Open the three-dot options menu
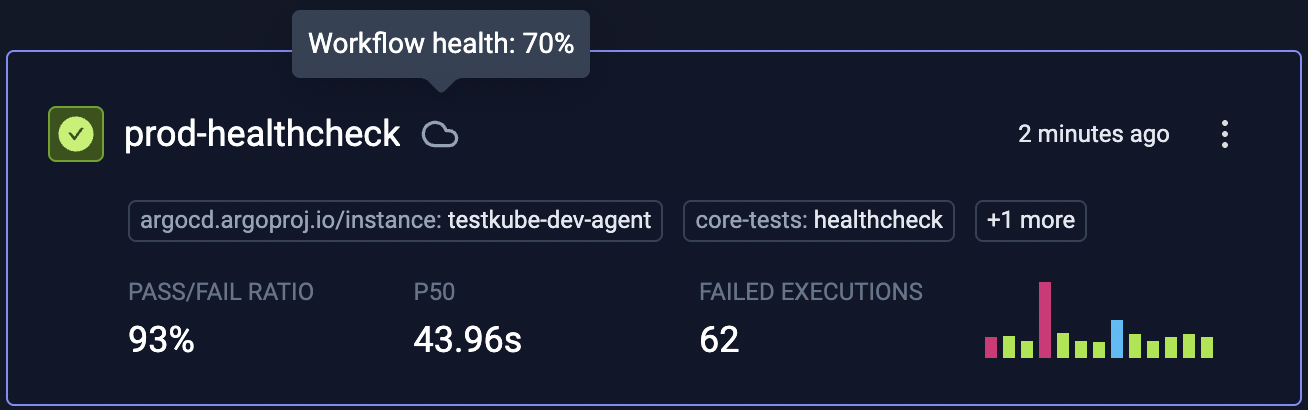 1225,135
